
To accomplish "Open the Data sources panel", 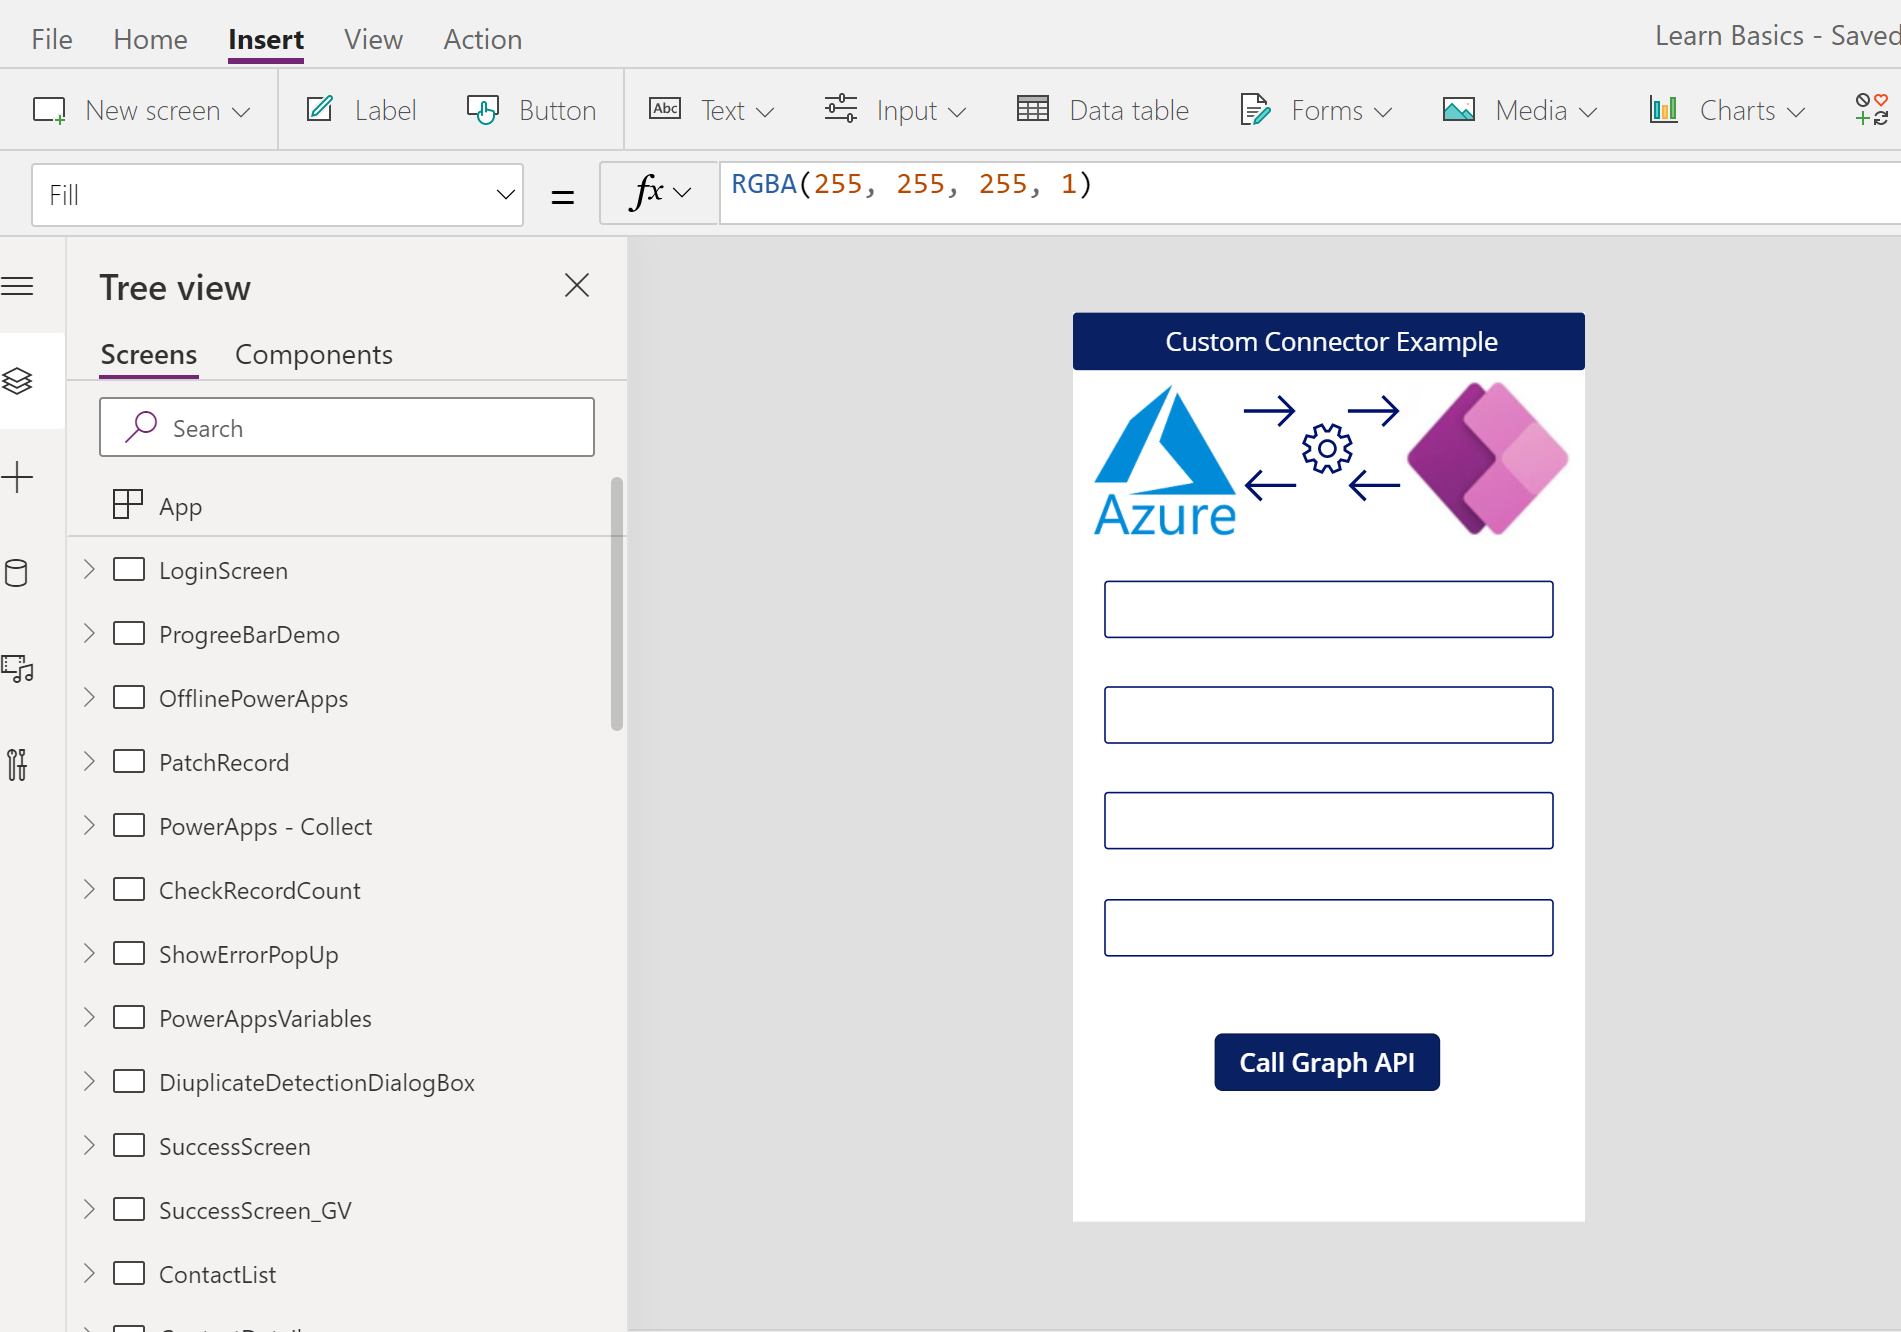I will [x=18, y=573].
